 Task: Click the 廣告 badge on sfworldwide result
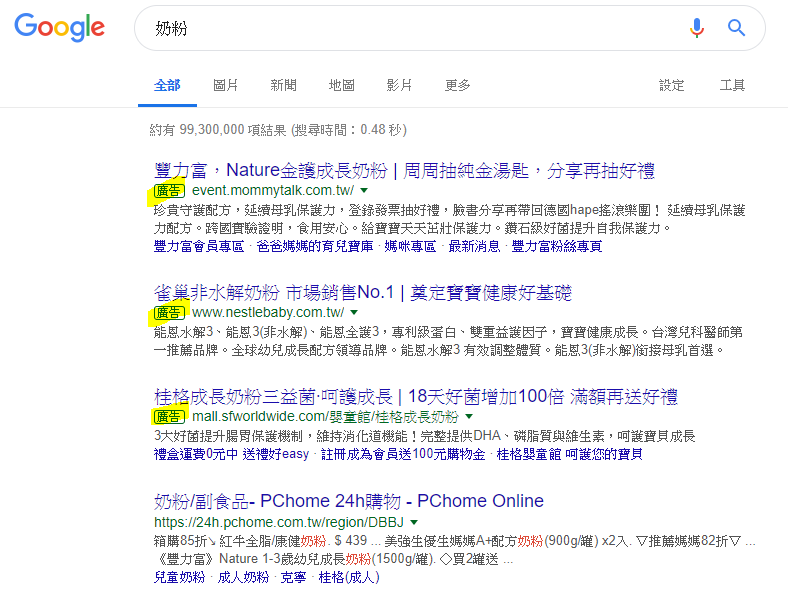point(169,417)
